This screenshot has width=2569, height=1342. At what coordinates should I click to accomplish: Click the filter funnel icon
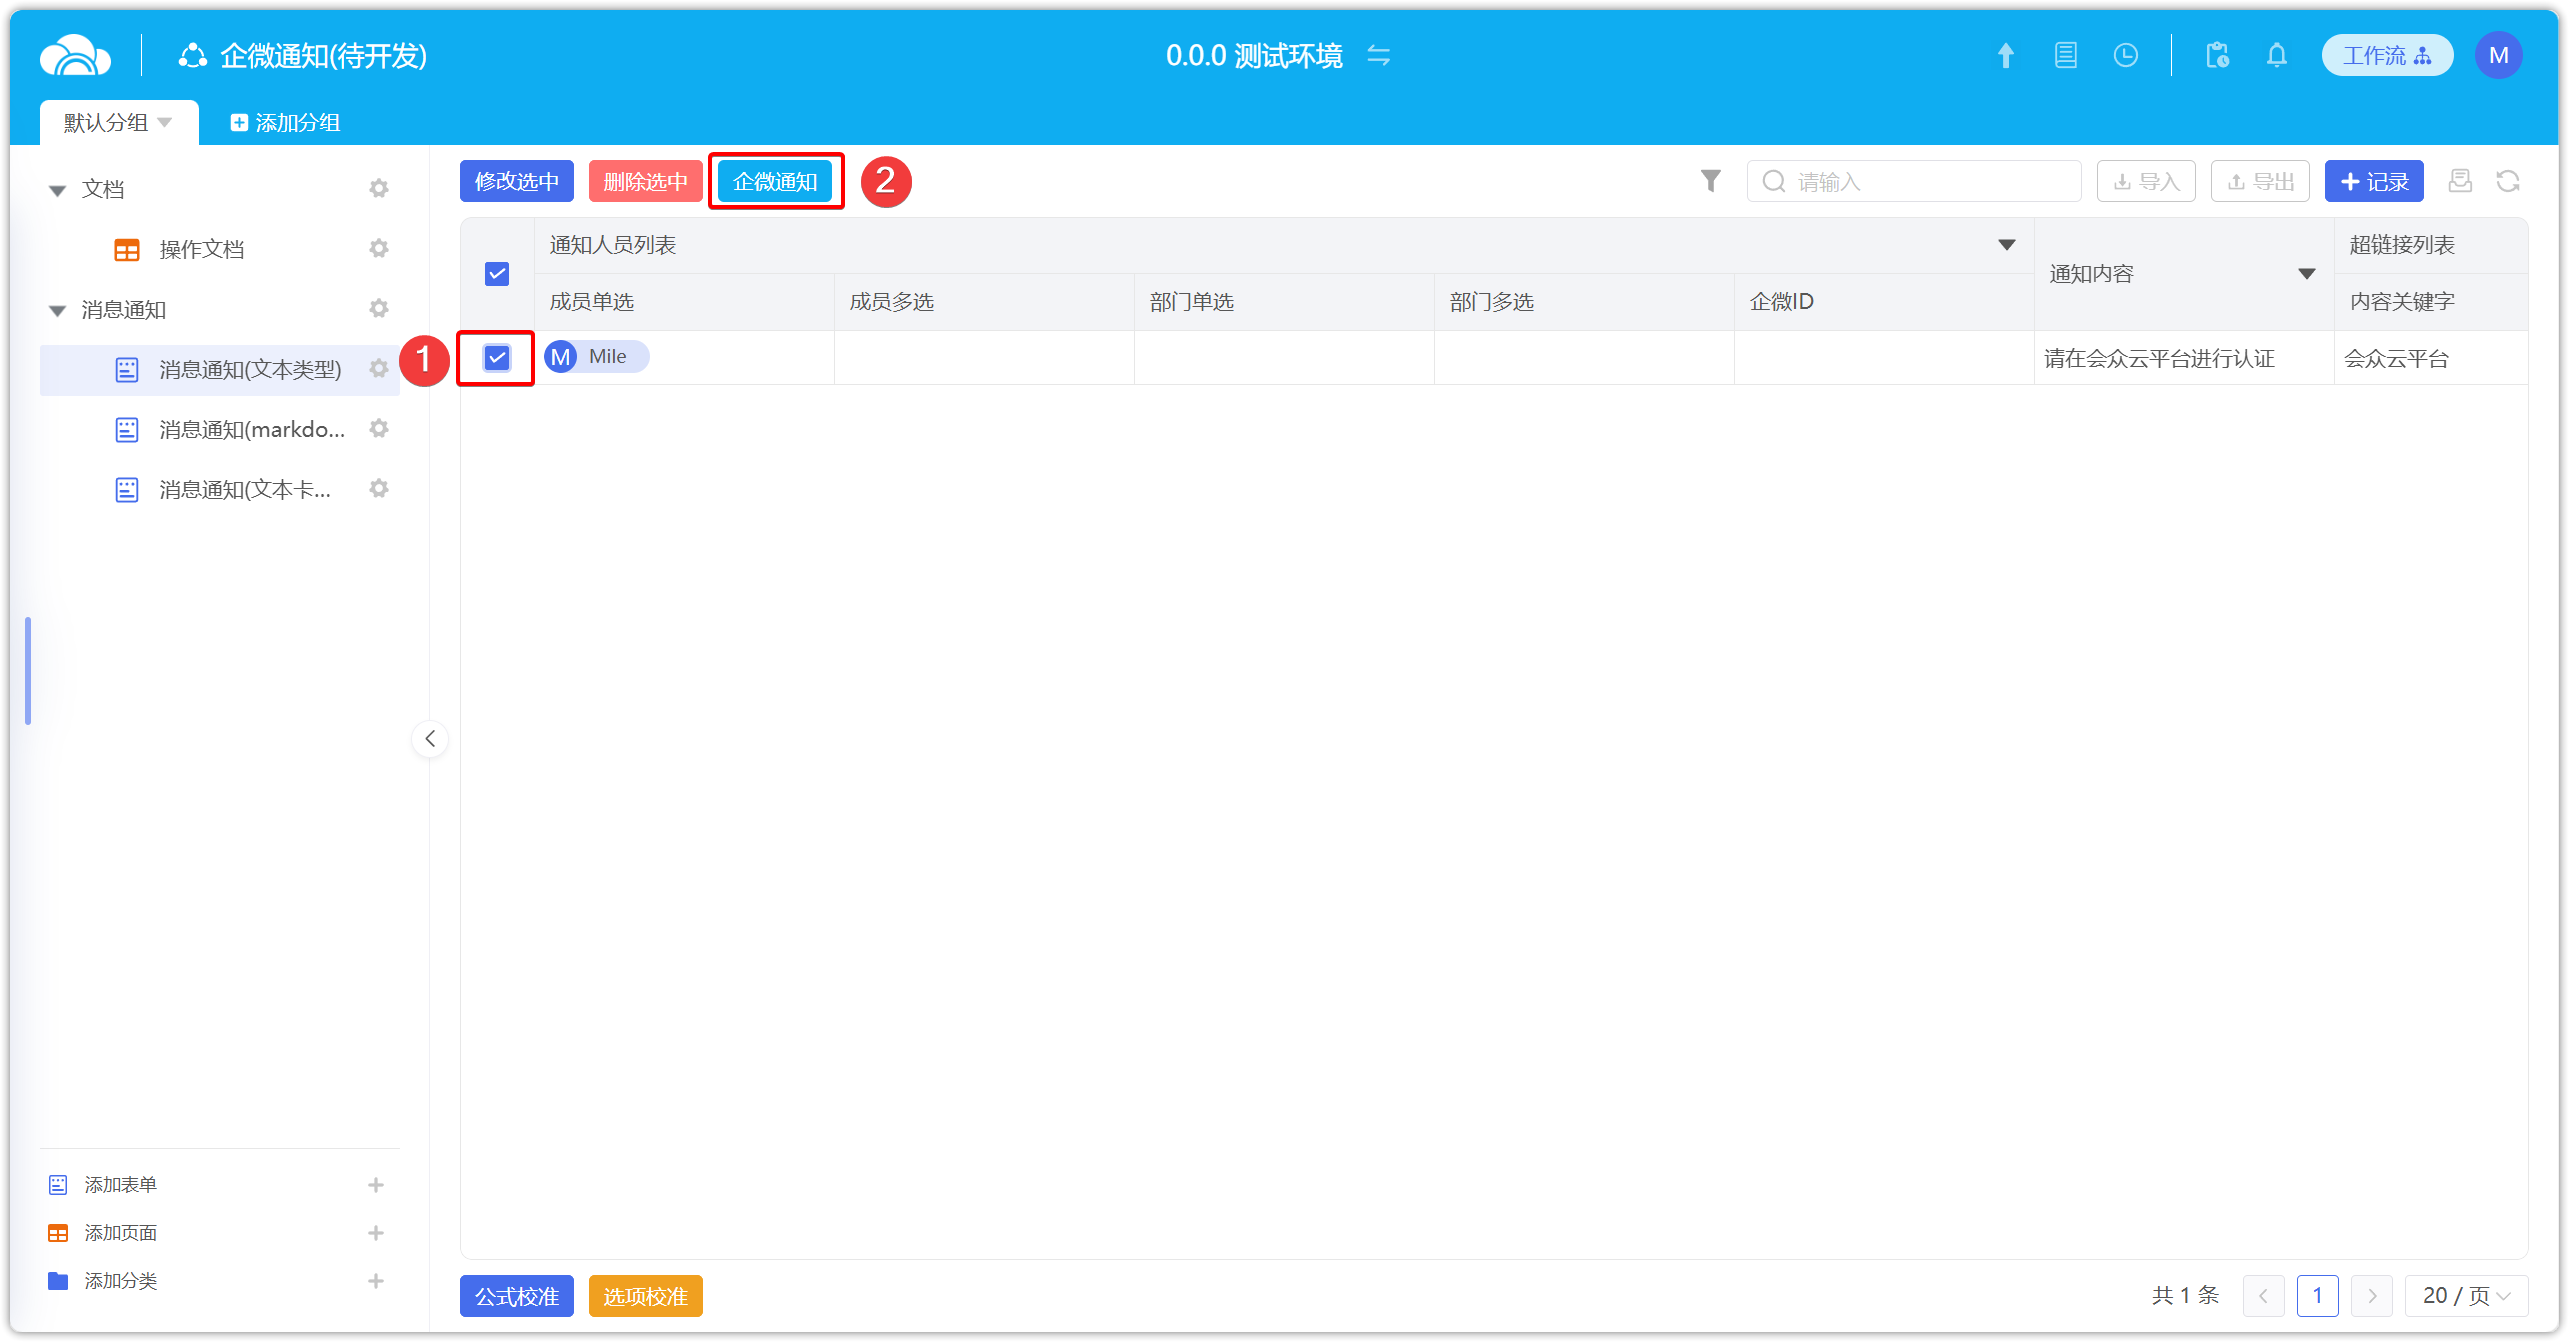[1710, 181]
